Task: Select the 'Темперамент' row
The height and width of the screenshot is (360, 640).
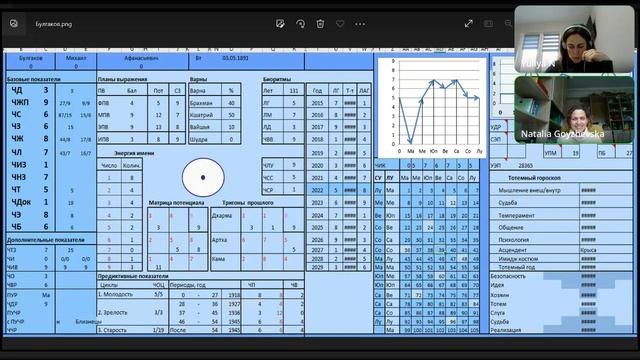Action: point(561,215)
